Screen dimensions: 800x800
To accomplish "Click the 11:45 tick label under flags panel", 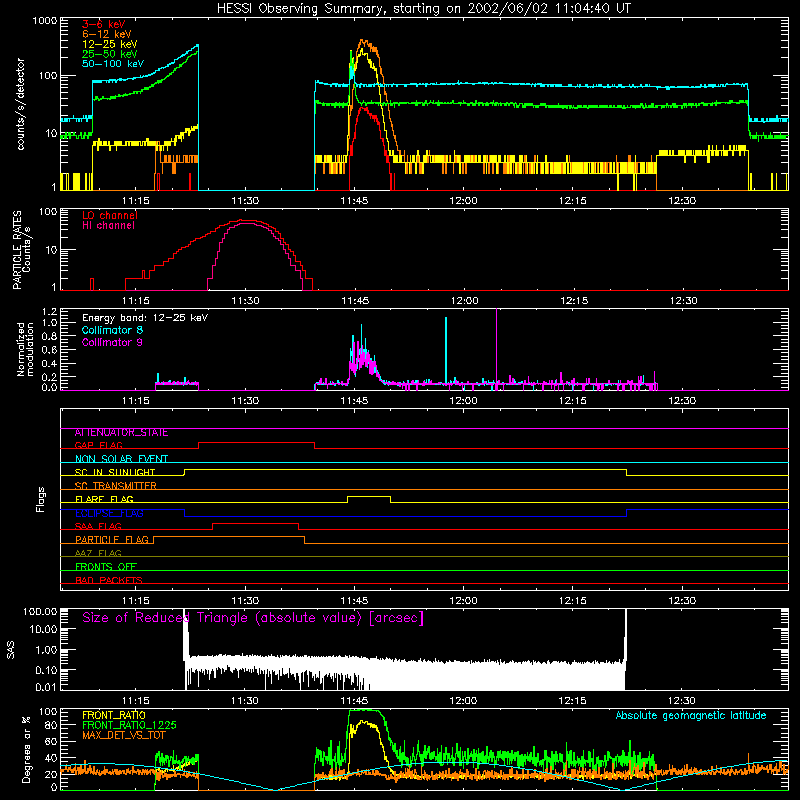I will 354,601.
